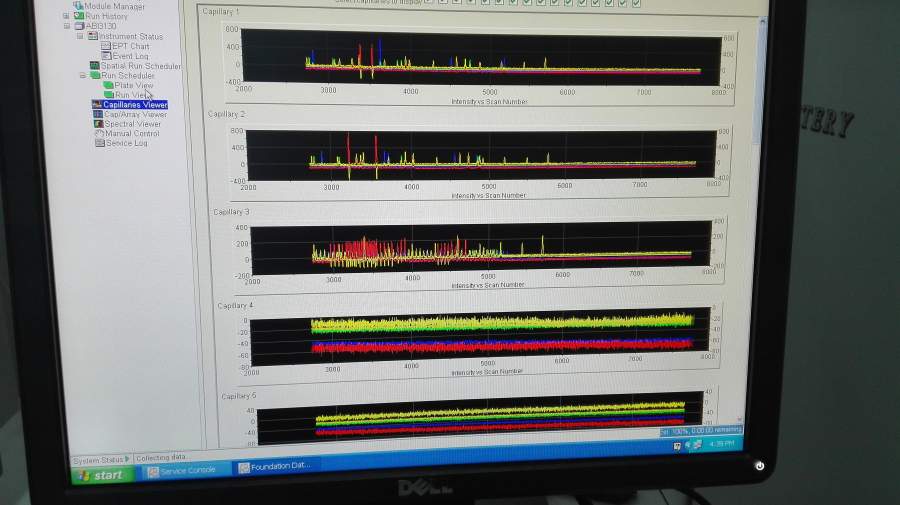Click the leftmost system tray icon
Viewport: 900px width, 505px height.
(677, 446)
